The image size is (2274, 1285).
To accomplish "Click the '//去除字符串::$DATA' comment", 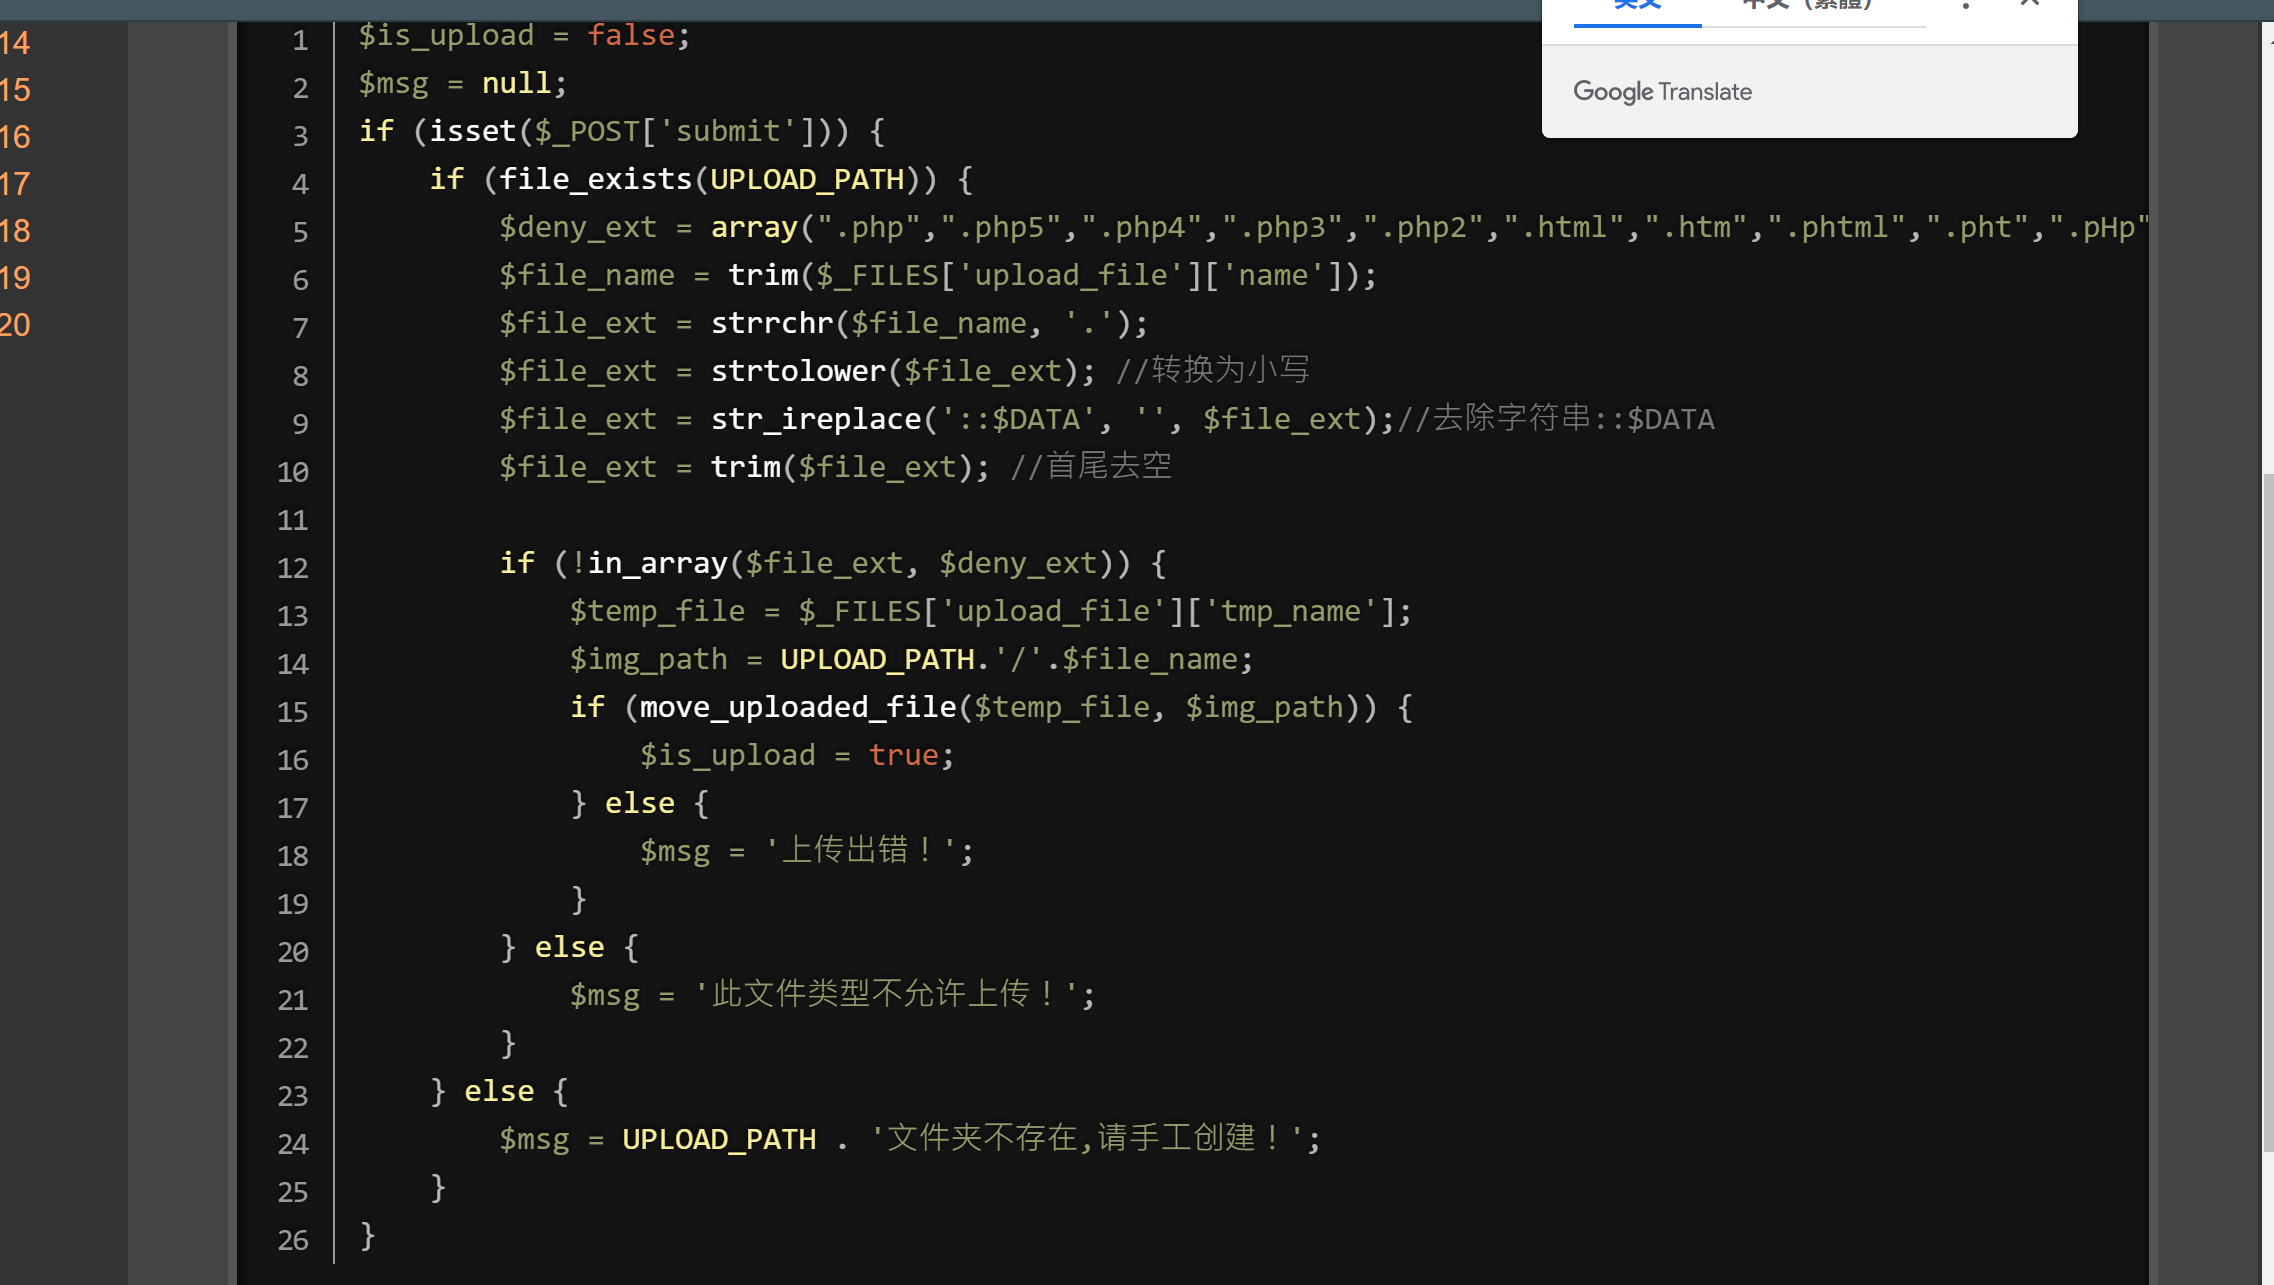I will [1555, 419].
